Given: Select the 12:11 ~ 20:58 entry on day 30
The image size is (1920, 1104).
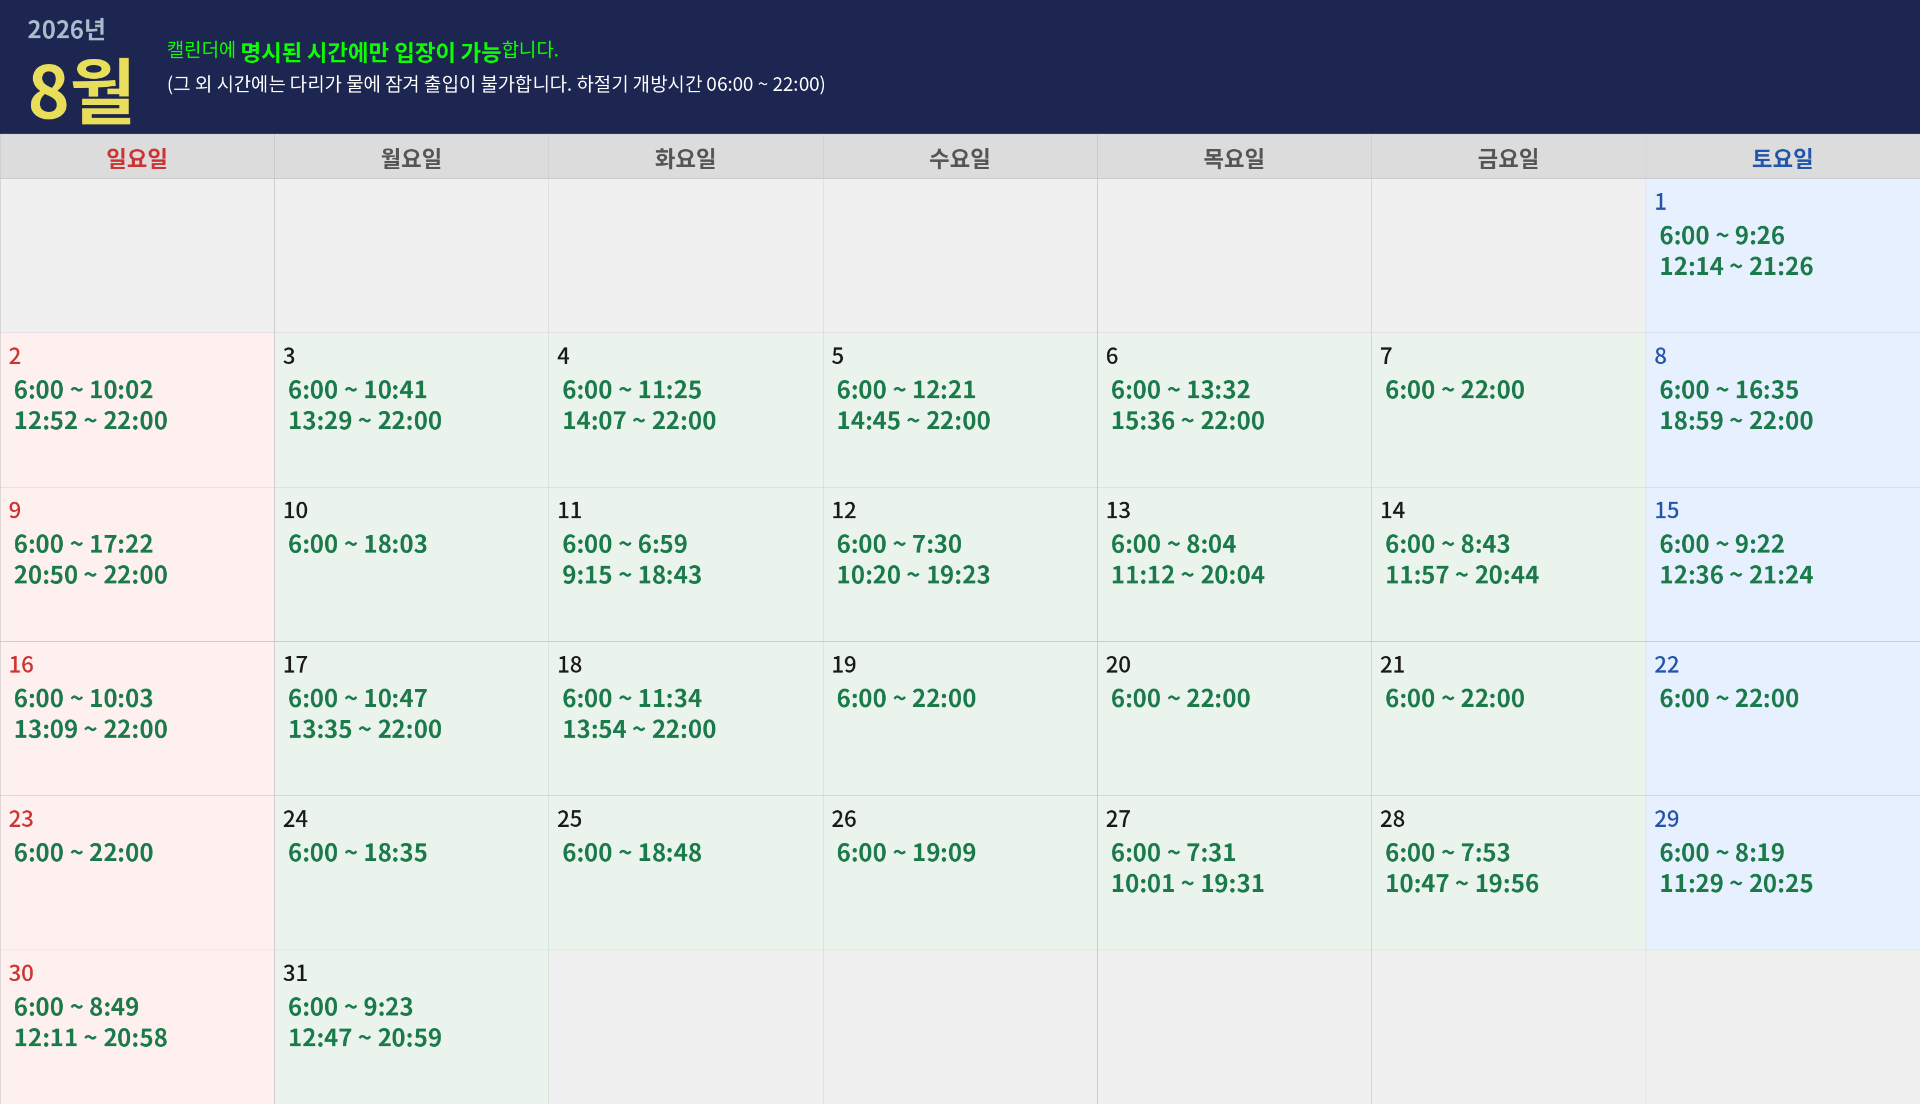Looking at the screenshot, I should (x=91, y=1038).
